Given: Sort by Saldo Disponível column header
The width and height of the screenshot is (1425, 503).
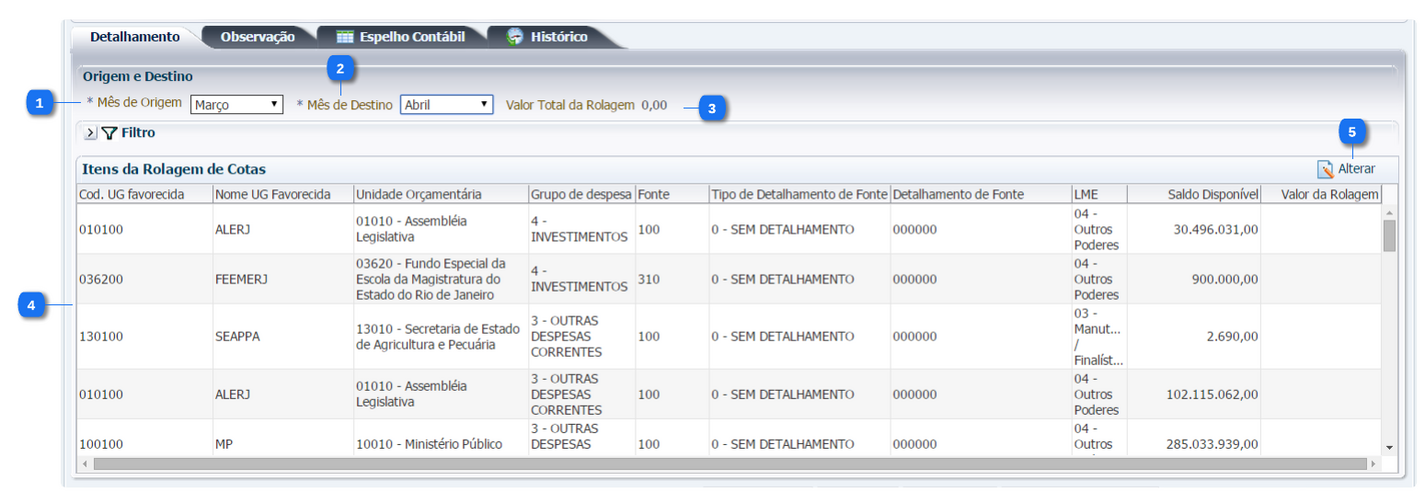Looking at the screenshot, I should coord(1212,194).
